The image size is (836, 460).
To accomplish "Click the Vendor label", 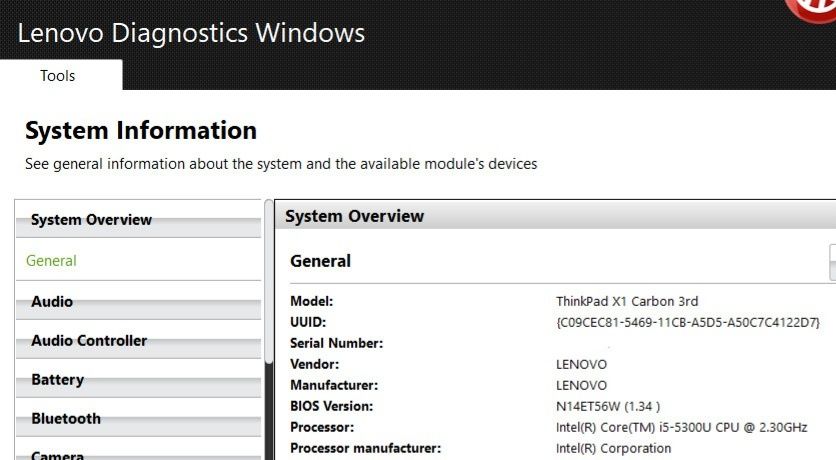I will point(315,365).
